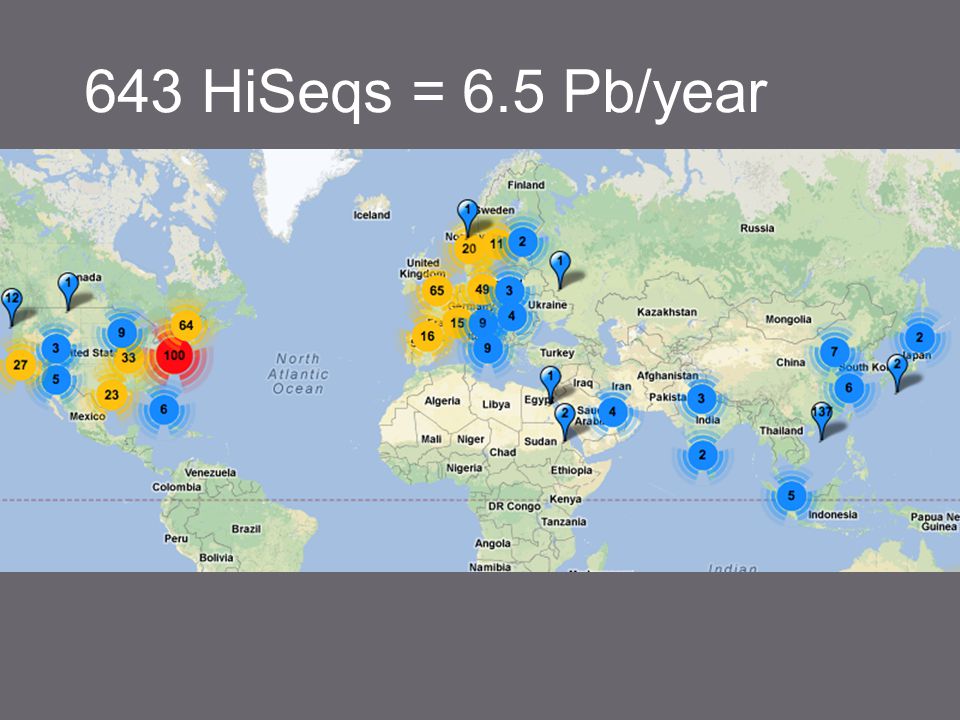Open the blue 5 cluster above Mexico
This screenshot has width=960, height=720.
tap(56, 379)
